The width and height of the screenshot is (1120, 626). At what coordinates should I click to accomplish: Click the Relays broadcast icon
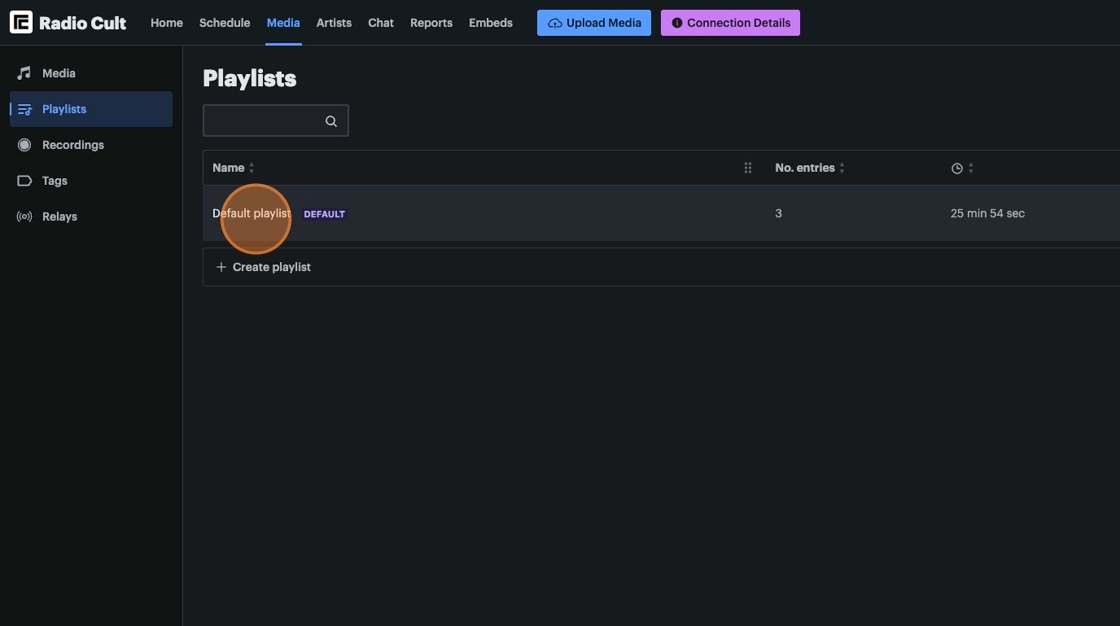(24, 217)
